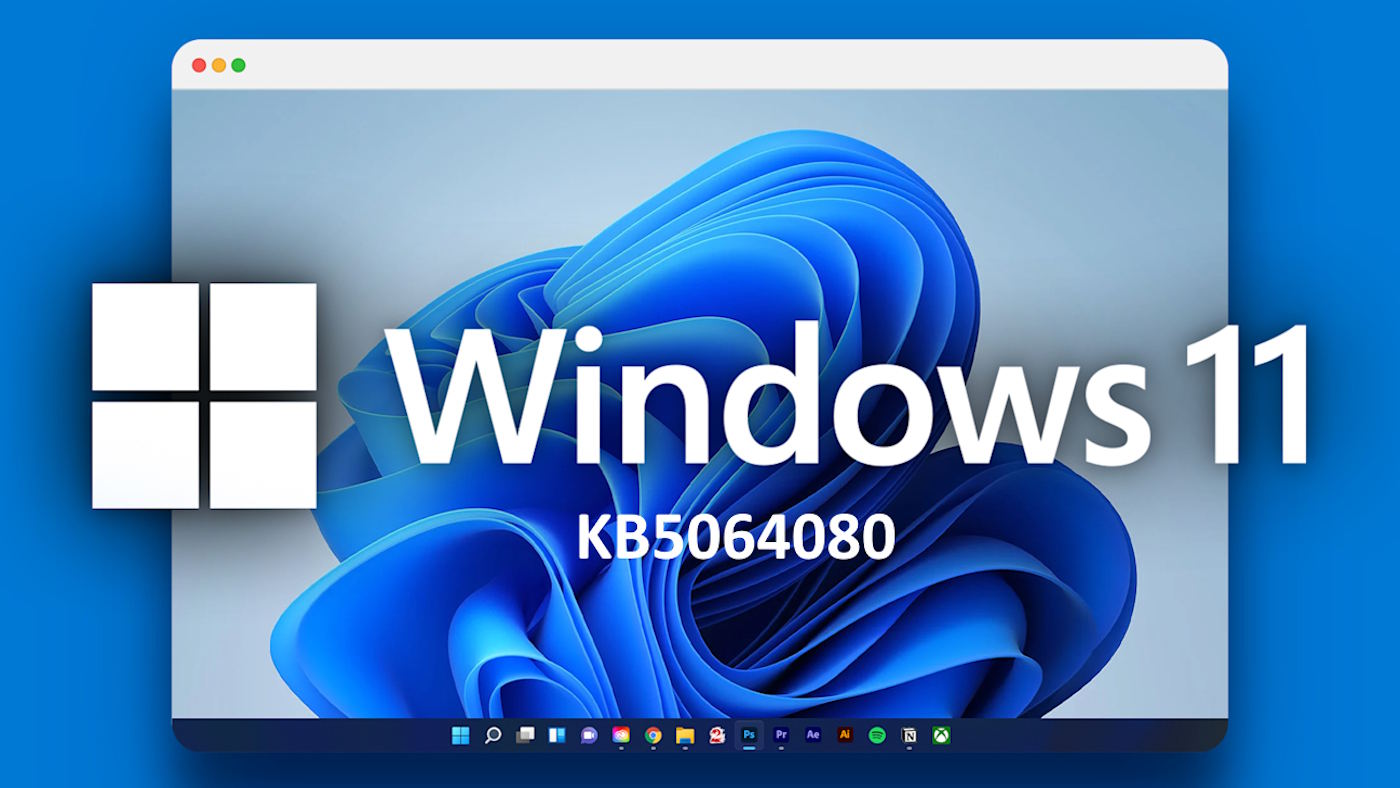Screen dimensions: 1400x788
Task: Open After Effects from taskbar
Action: coord(813,735)
